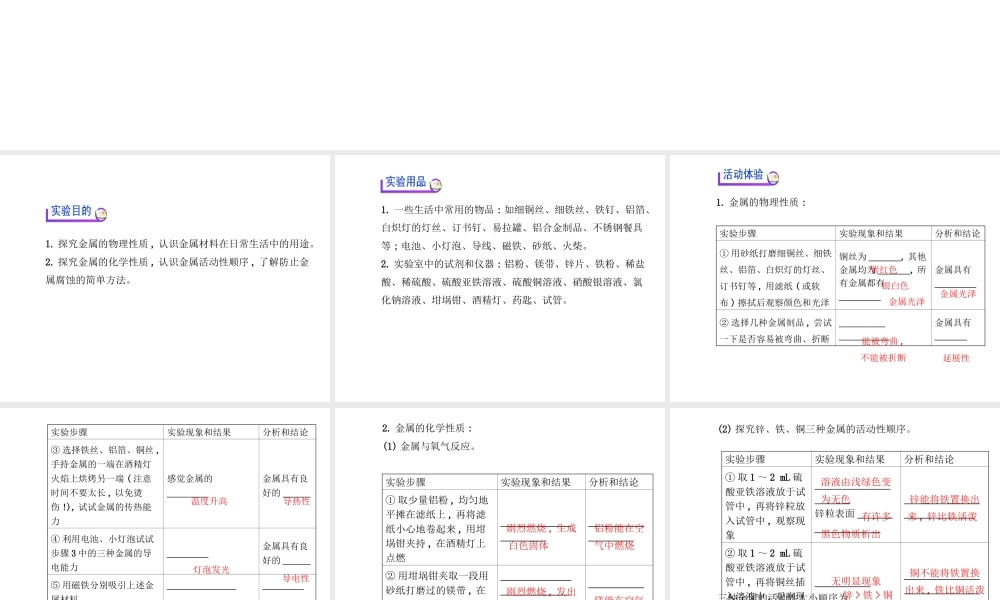Select the 活动体验 heading text
Image resolution: width=1000 pixels, height=600 pixels.
pyautogui.click(x=743, y=174)
